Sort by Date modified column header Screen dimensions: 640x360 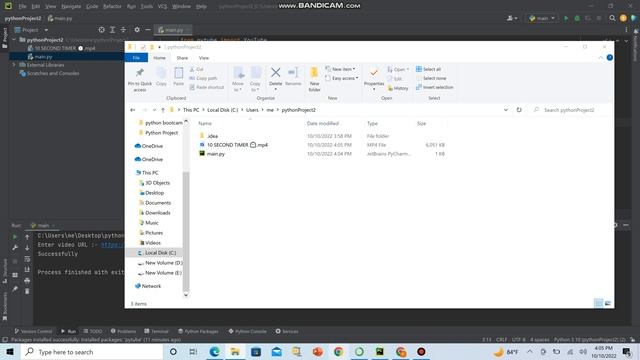pos(322,123)
